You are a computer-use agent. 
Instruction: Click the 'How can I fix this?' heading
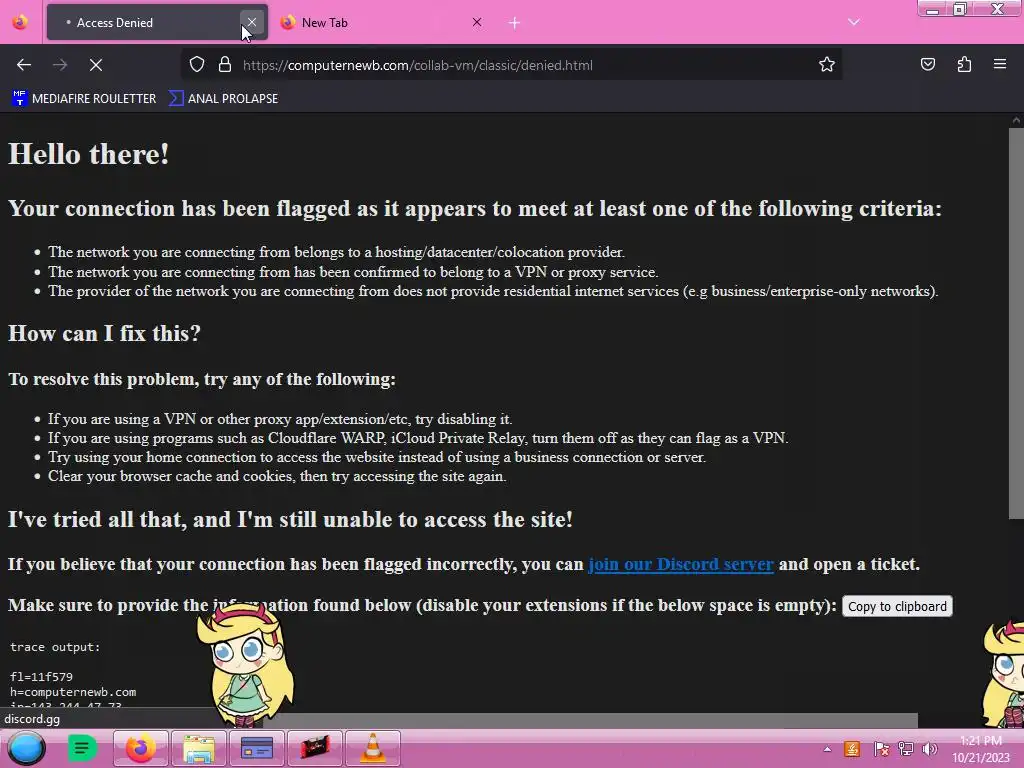104,334
